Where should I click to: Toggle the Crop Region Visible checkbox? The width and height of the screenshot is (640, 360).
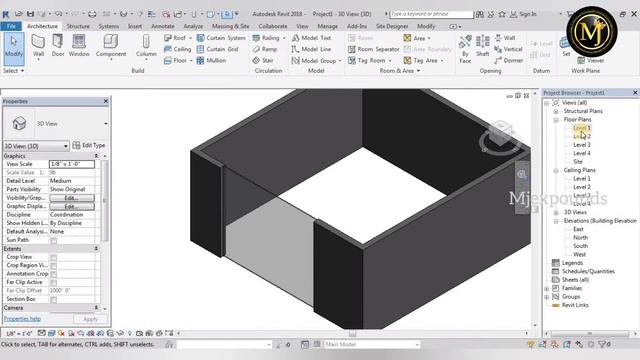53,266
